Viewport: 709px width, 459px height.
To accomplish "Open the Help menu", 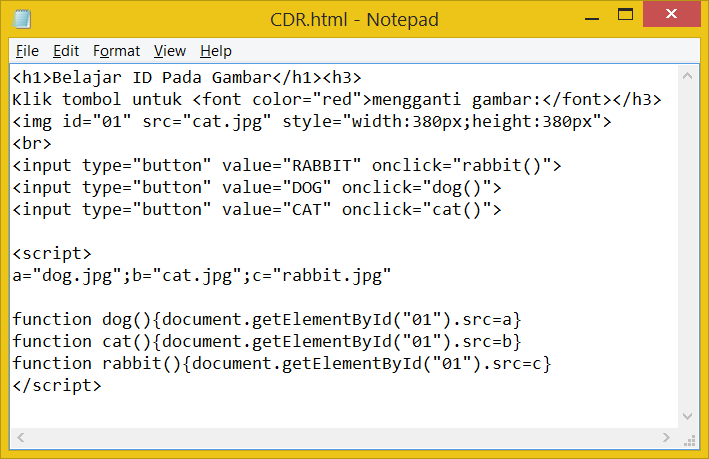I will 216,51.
